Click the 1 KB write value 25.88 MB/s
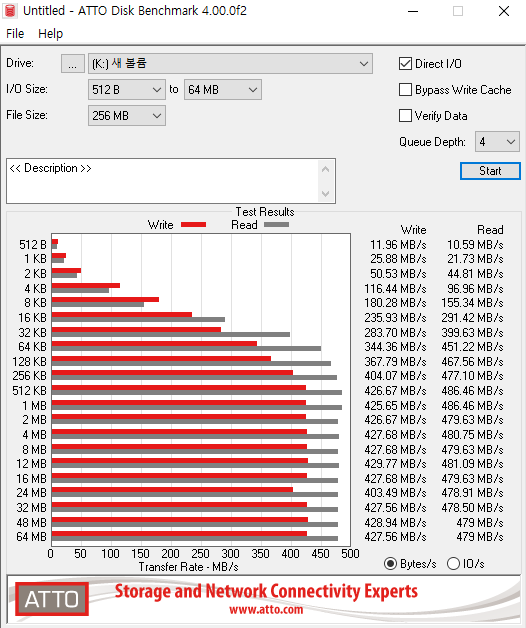 (x=398, y=259)
